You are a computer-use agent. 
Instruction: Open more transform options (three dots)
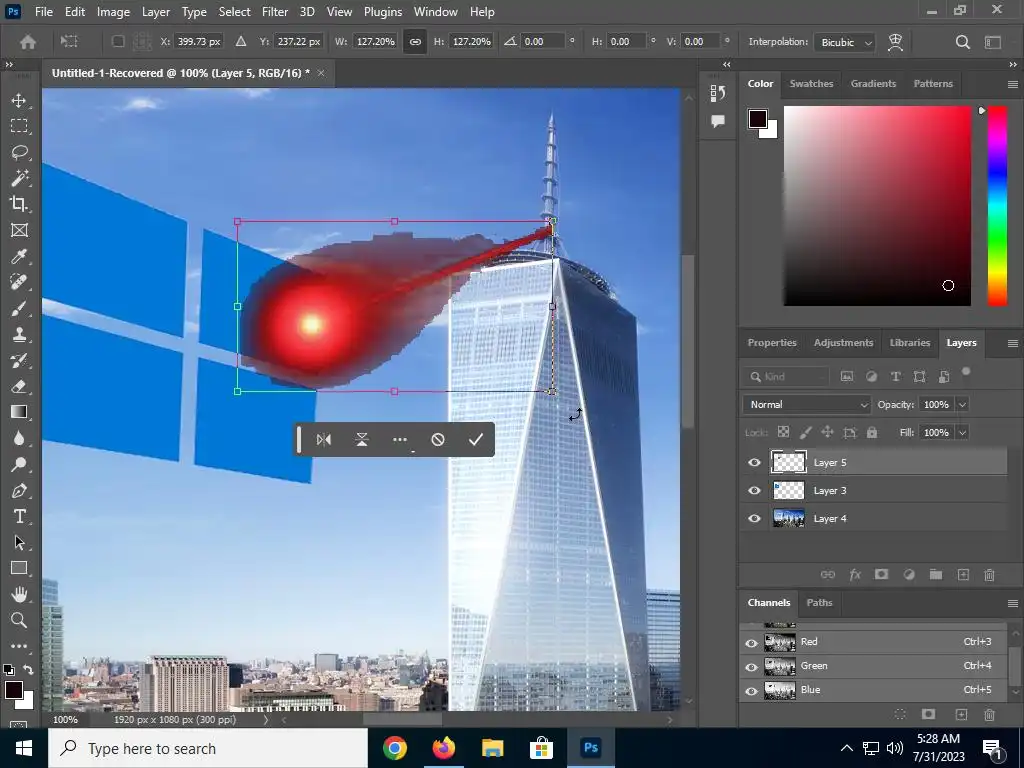point(400,440)
